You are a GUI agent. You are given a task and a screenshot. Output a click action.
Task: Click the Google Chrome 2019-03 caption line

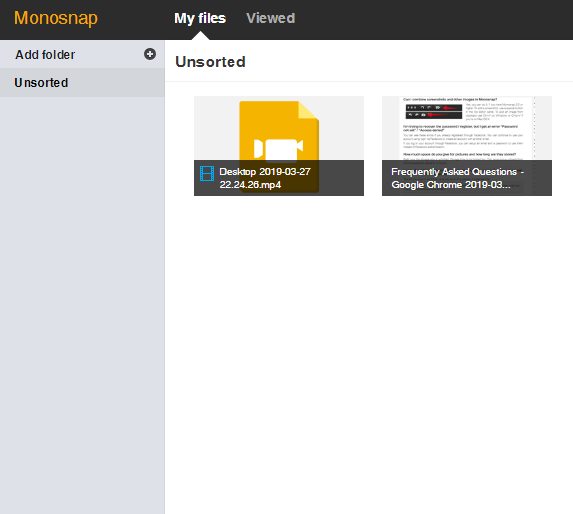tap(451, 185)
